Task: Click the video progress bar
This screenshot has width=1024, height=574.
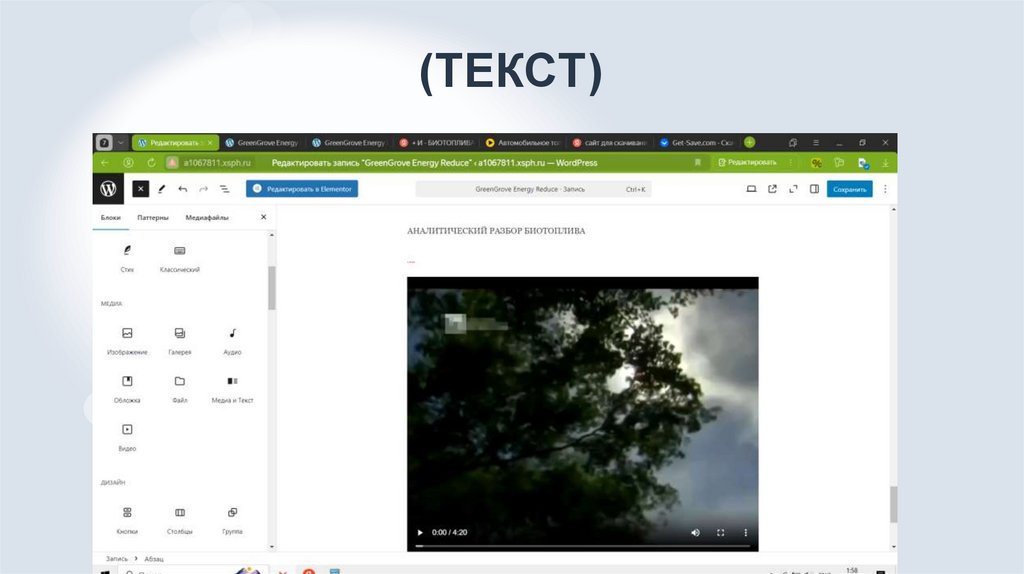Action: [x=583, y=545]
